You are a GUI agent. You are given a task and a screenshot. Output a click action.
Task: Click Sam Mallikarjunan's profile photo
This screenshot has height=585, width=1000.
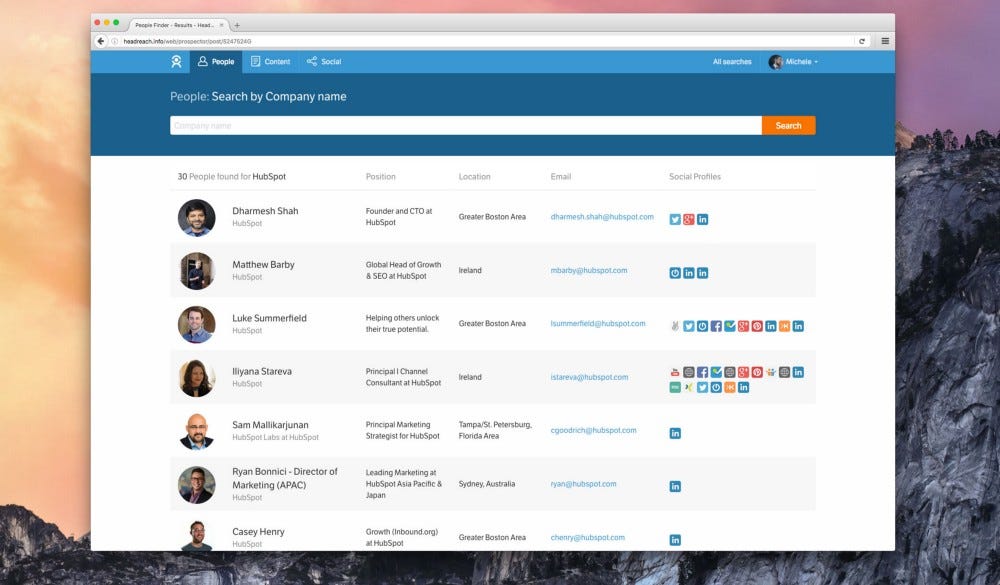pyautogui.click(x=196, y=431)
